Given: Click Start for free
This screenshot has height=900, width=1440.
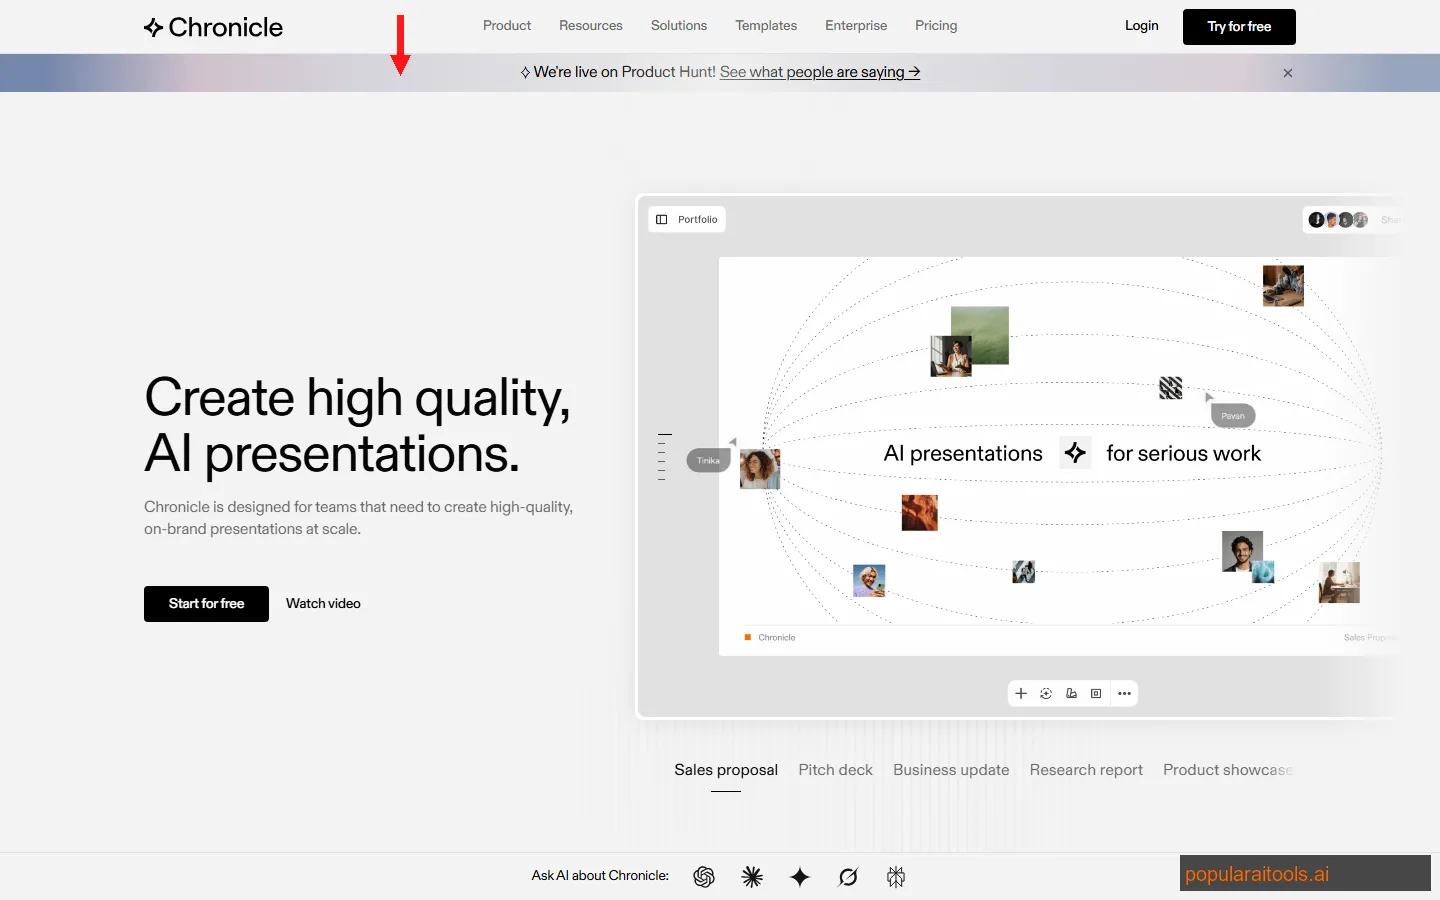Looking at the screenshot, I should [206, 603].
